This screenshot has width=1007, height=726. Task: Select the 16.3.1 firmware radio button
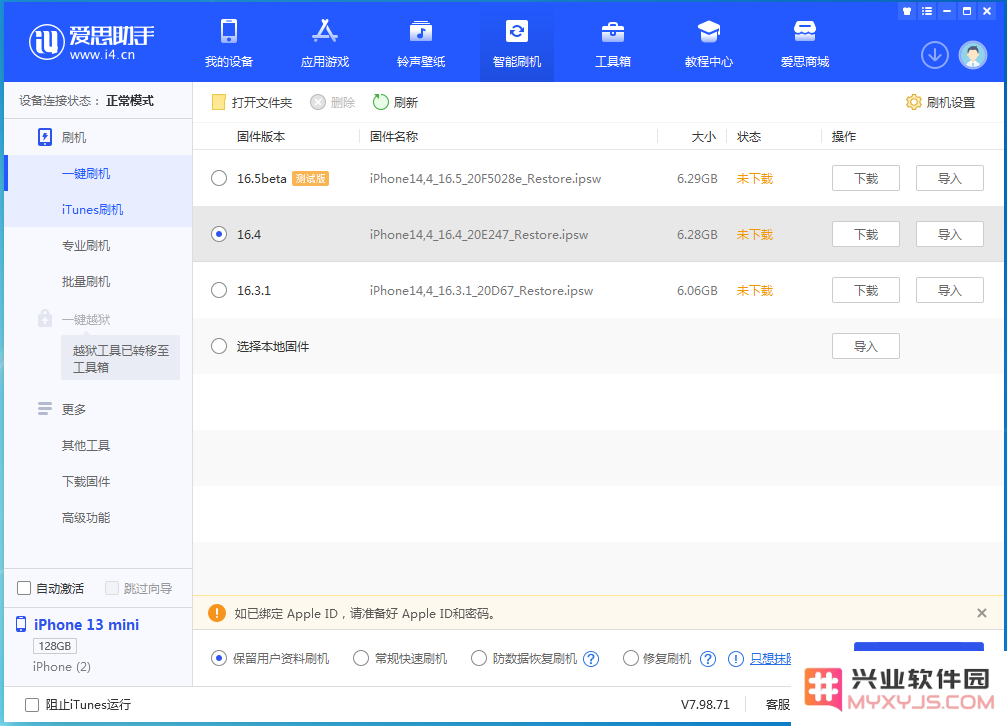coord(219,290)
